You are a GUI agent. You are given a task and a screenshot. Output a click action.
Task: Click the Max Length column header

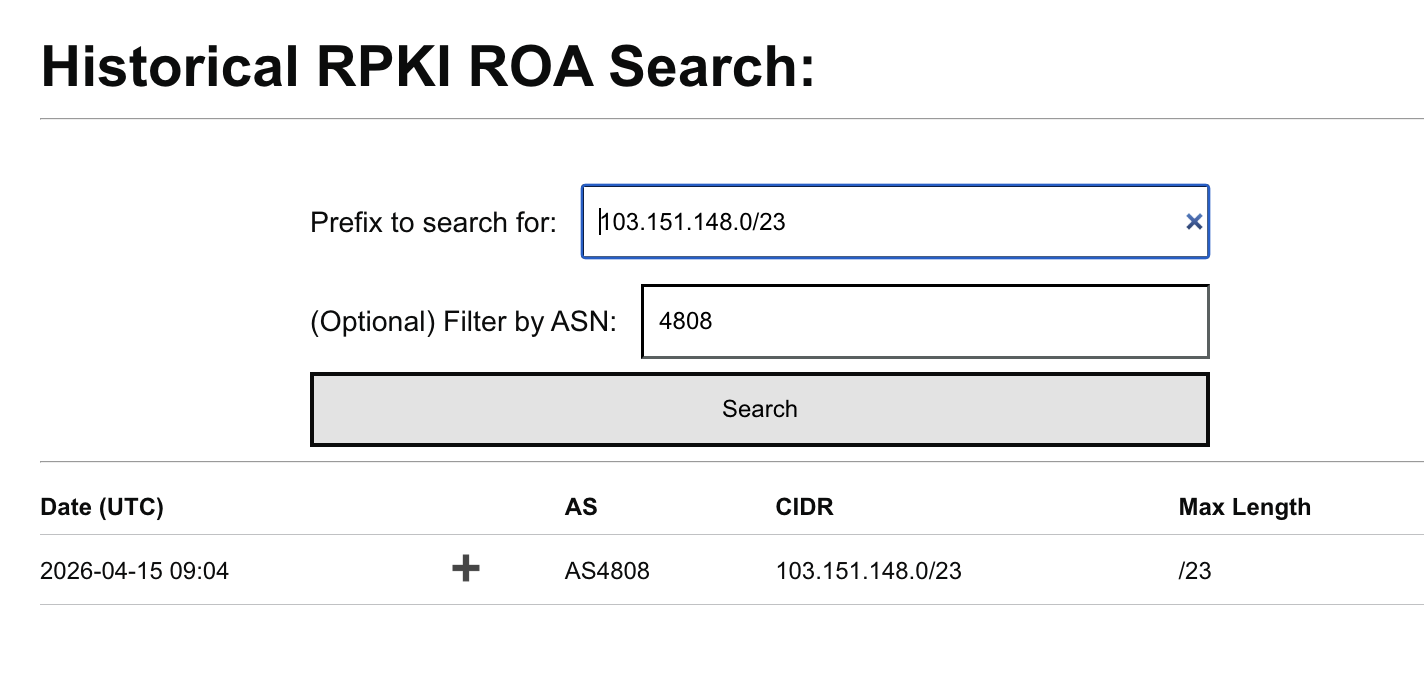[x=1245, y=507]
